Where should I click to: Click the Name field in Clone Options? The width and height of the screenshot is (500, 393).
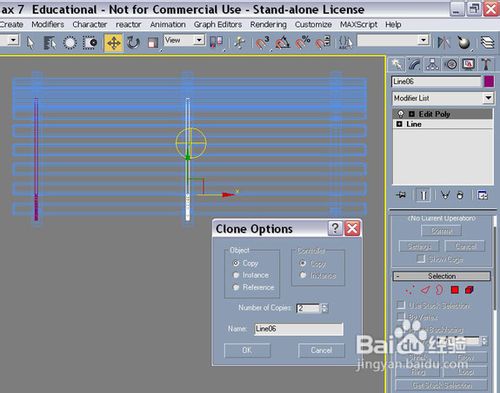coord(299,329)
